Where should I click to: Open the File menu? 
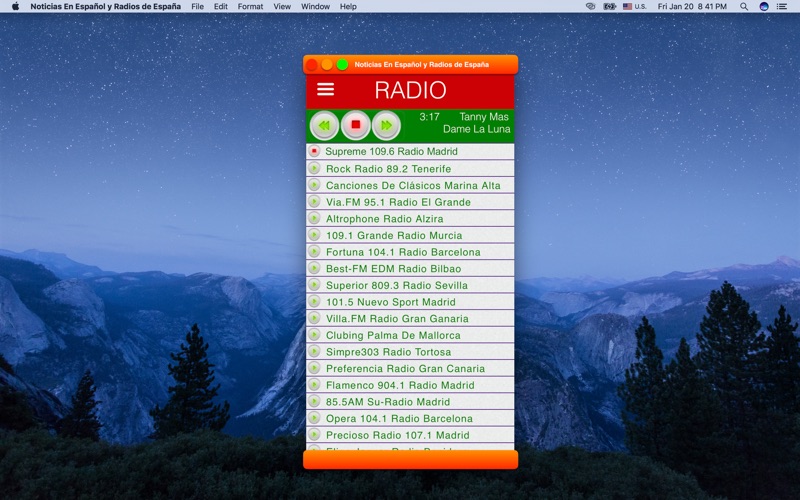[x=197, y=7]
